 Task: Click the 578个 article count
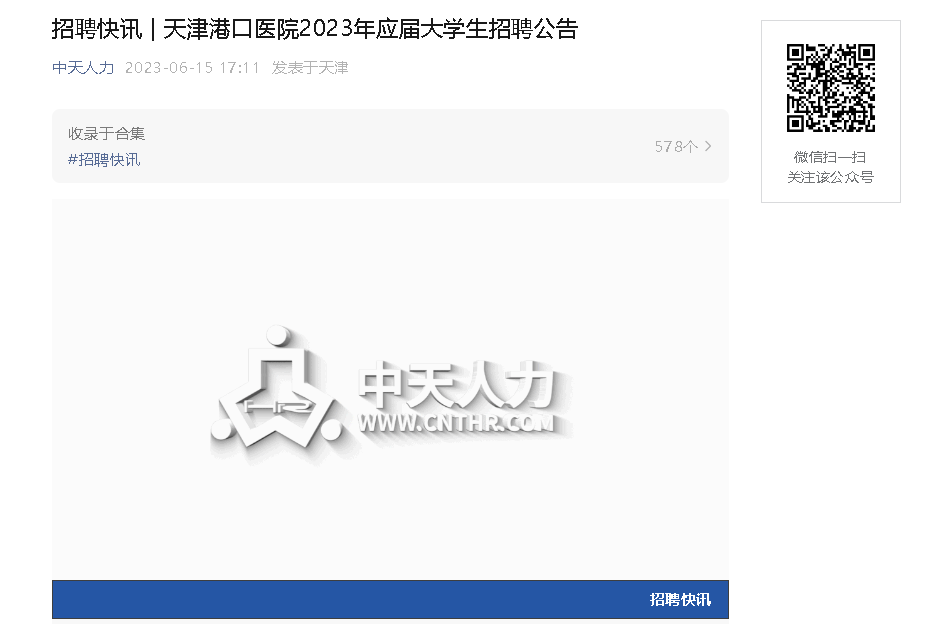click(x=676, y=146)
